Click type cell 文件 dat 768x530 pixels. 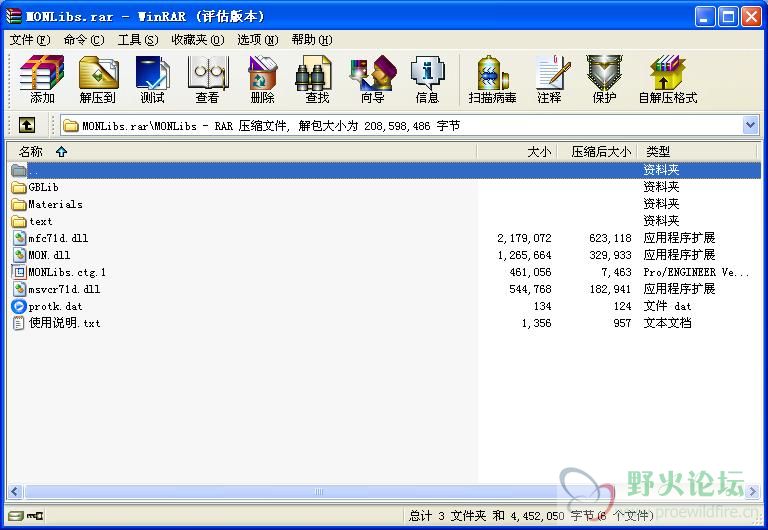pyautogui.click(x=667, y=307)
